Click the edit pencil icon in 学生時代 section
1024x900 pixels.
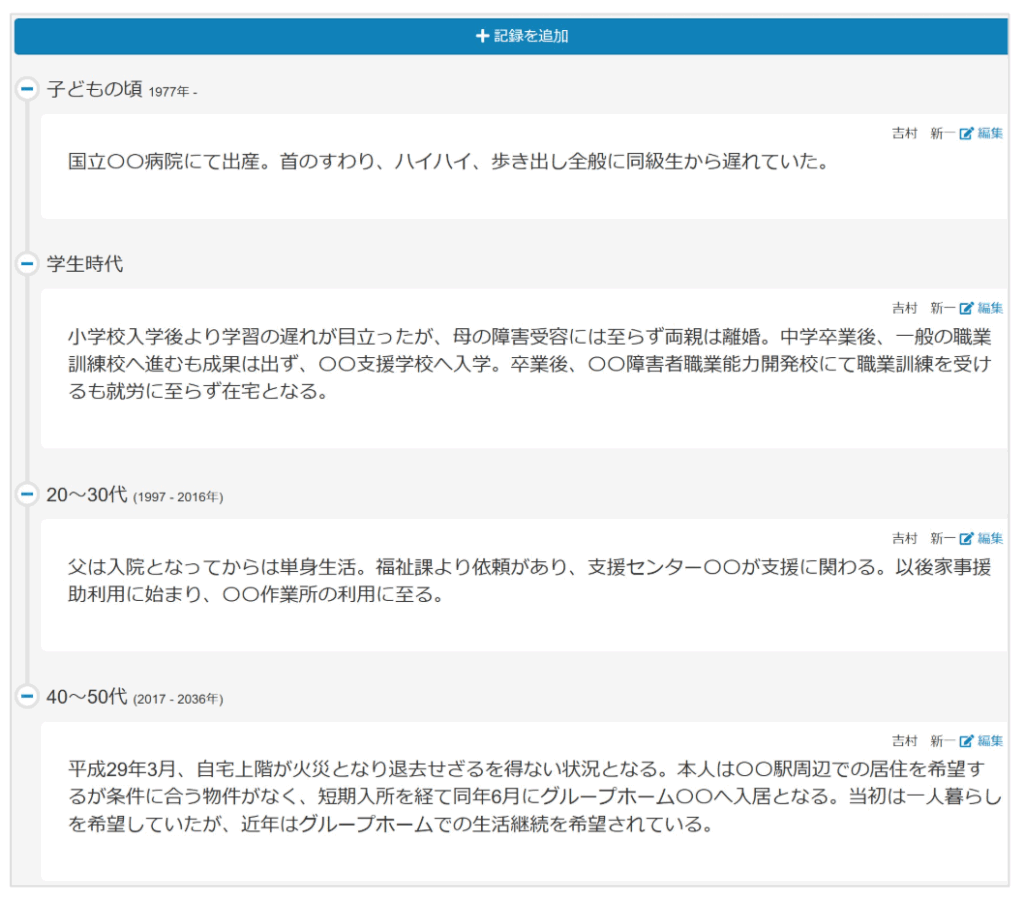pyautogui.click(x=966, y=308)
